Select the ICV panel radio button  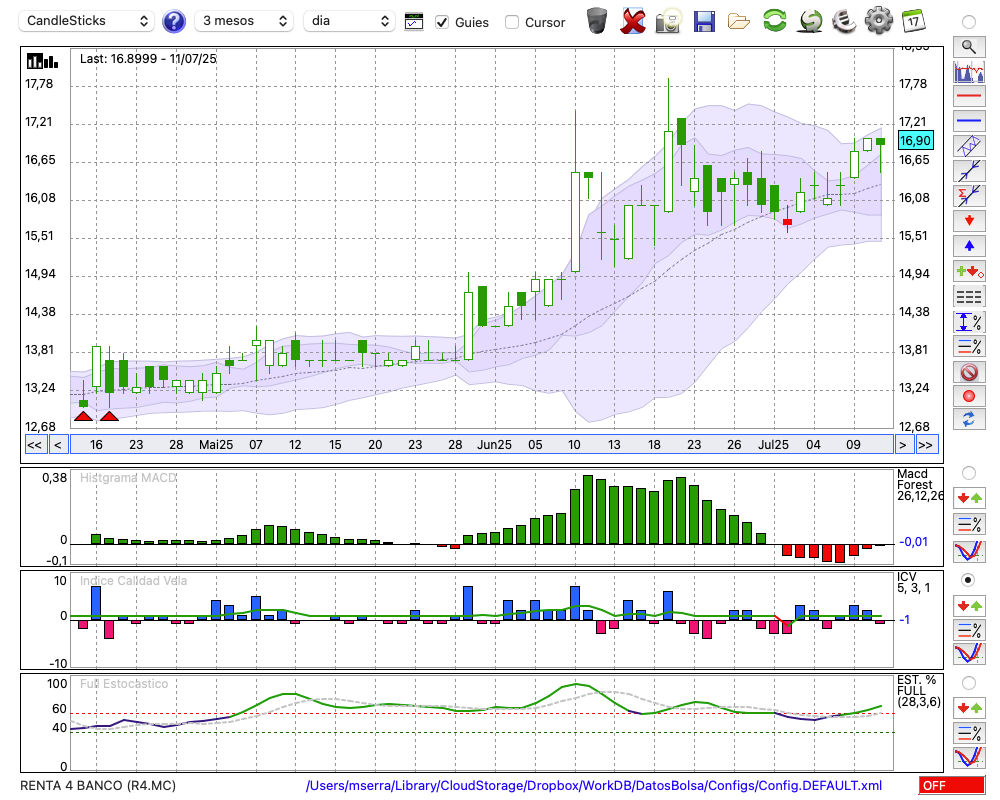click(969, 580)
